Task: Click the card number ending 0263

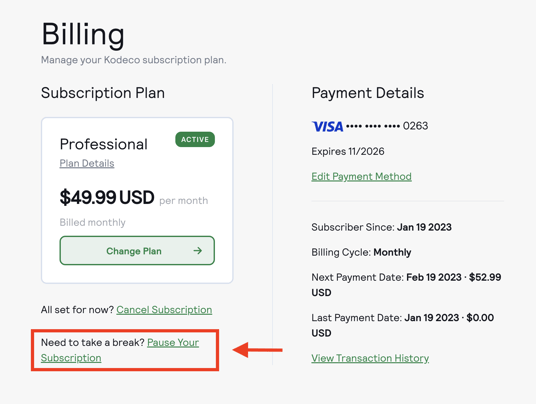Action: click(x=387, y=126)
